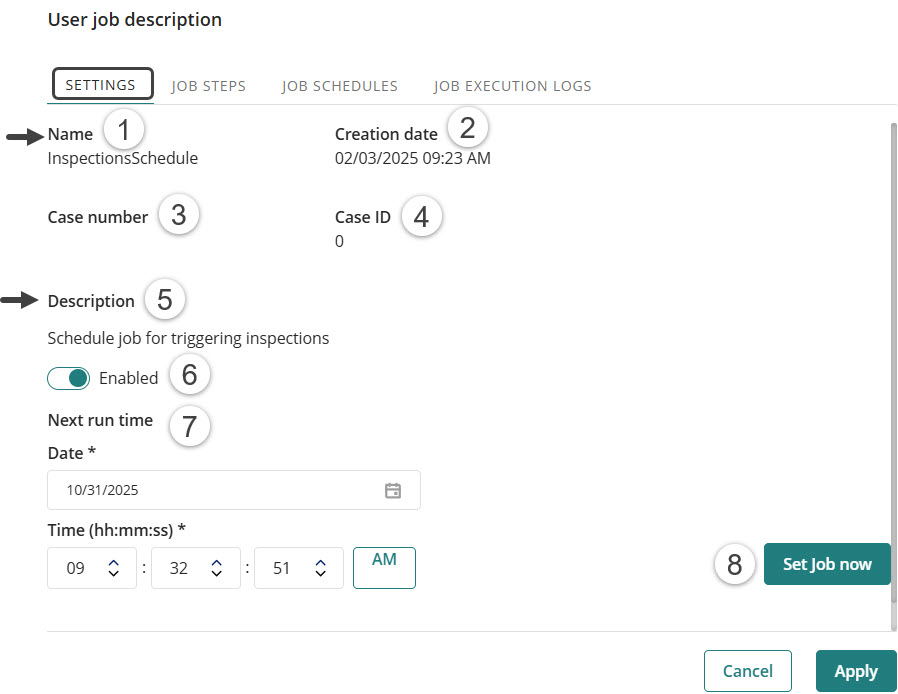This screenshot has height=694, width=898.
Task: Select the SETTINGS tab
Action: point(101,85)
